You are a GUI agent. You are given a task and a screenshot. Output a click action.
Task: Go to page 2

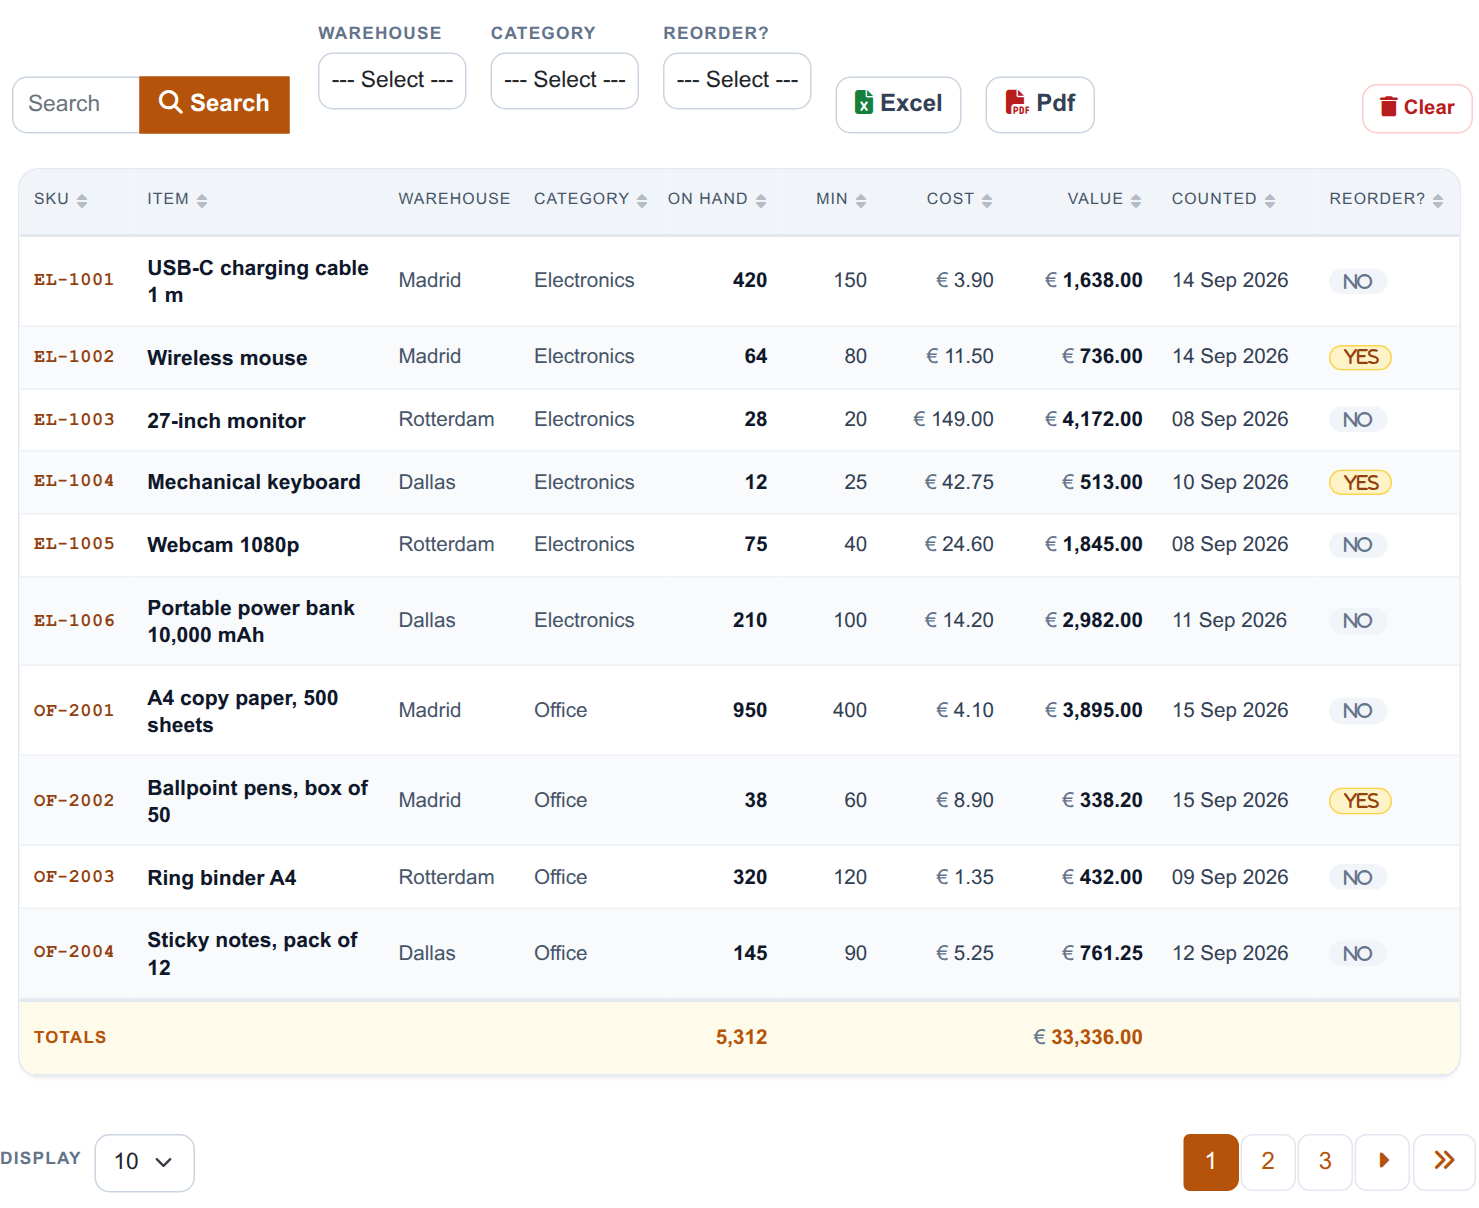pos(1268,1162)
